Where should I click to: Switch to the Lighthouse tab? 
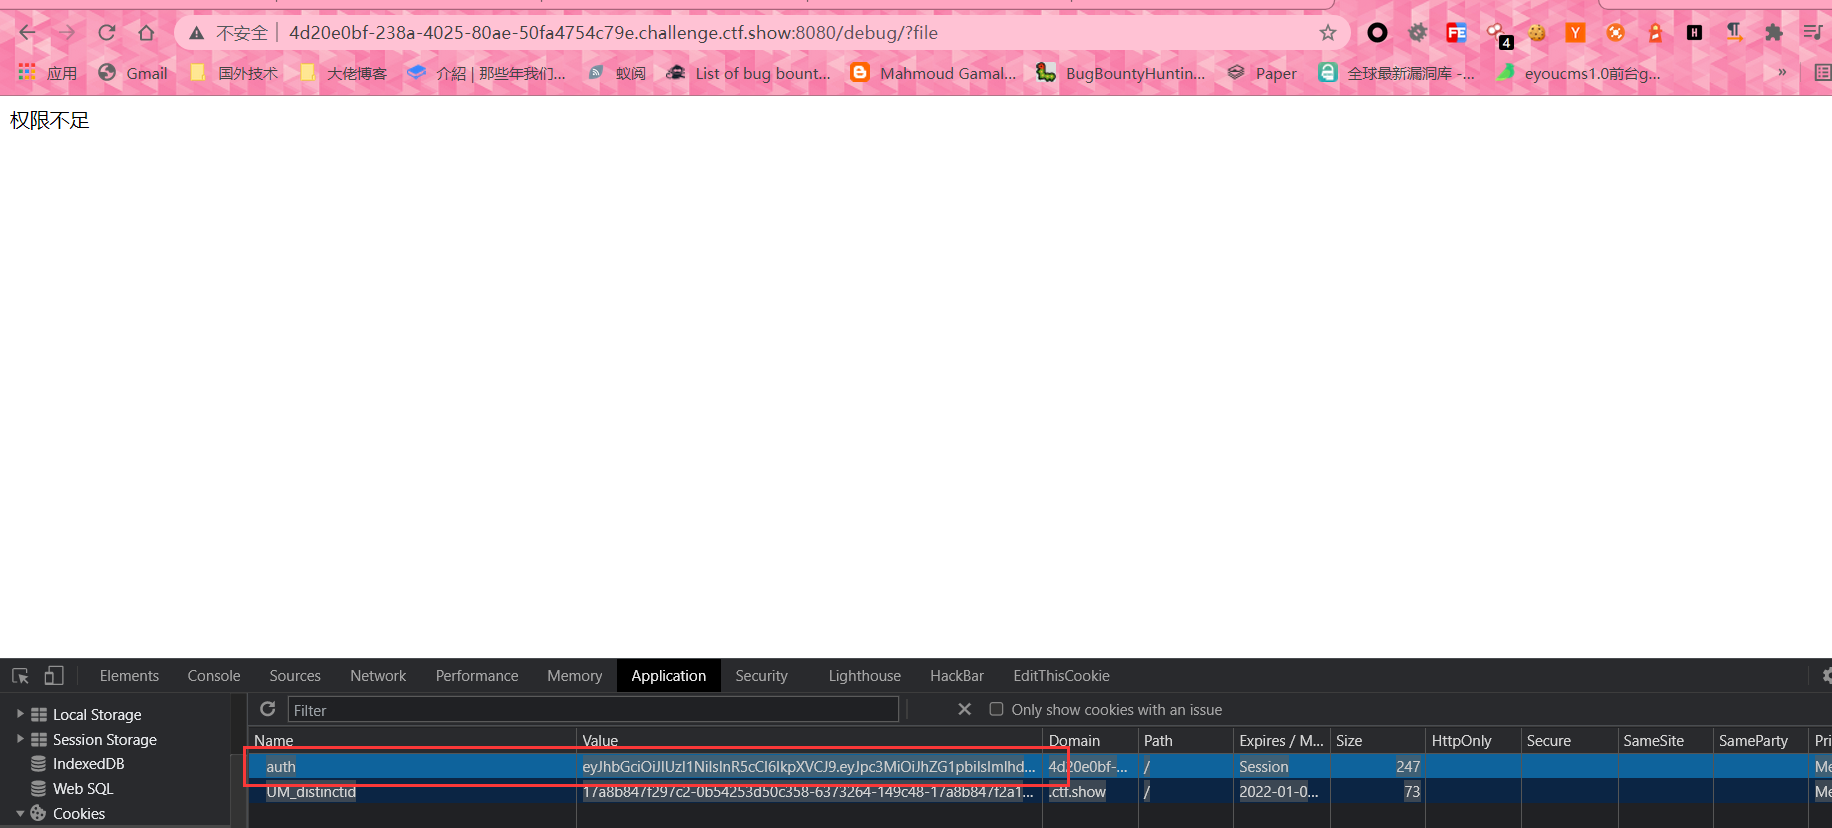(865, 676)
